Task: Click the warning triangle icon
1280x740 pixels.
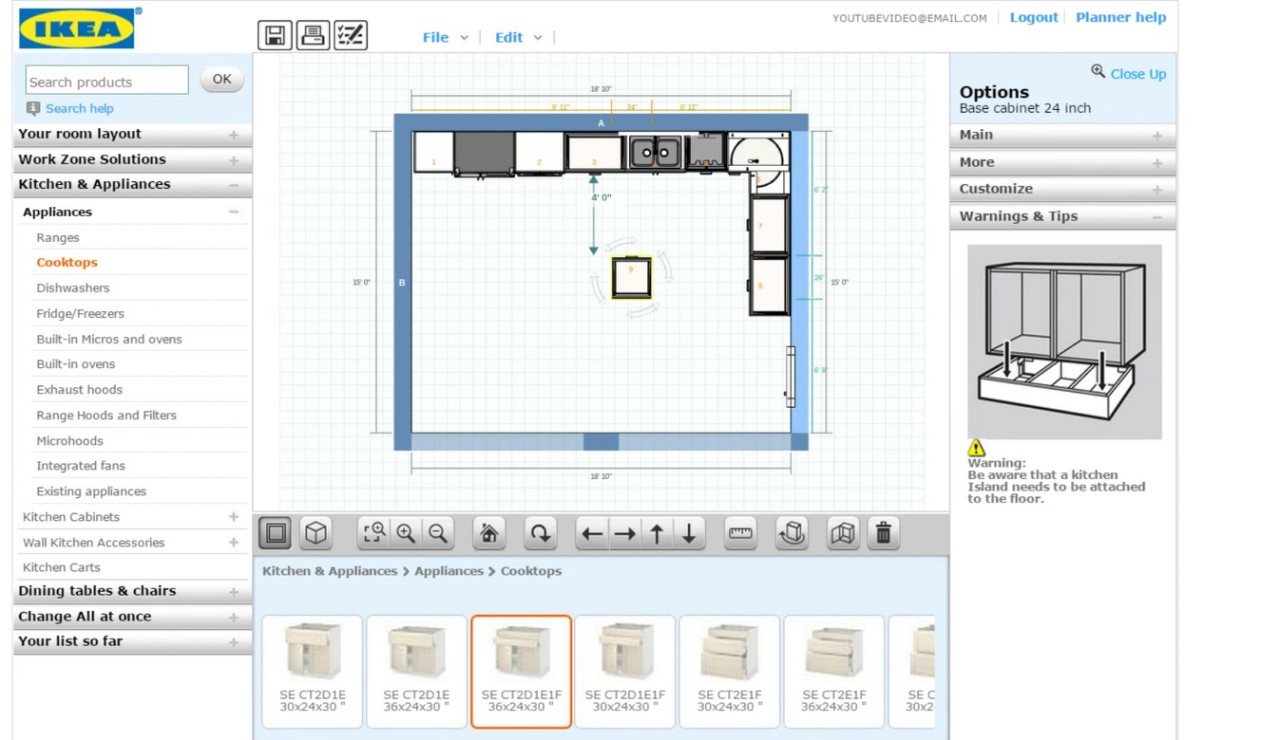Action: click(x=976, y=448)
